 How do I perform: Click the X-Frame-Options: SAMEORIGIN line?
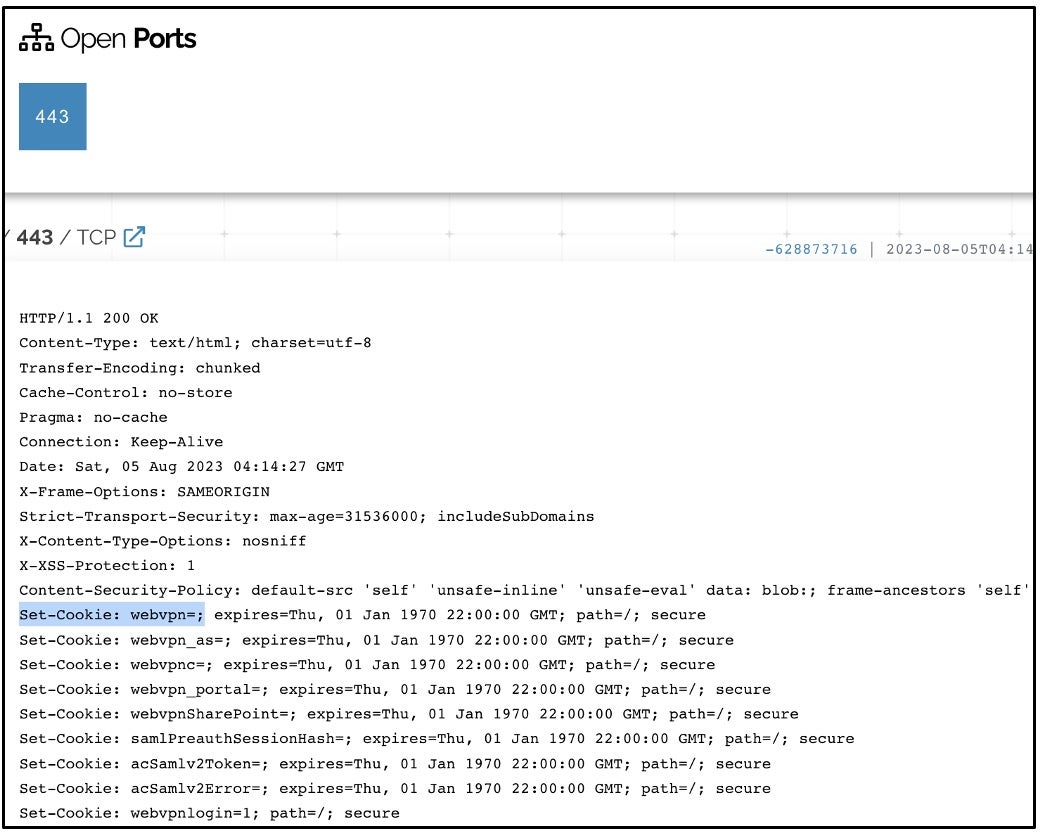coord(144,491)
